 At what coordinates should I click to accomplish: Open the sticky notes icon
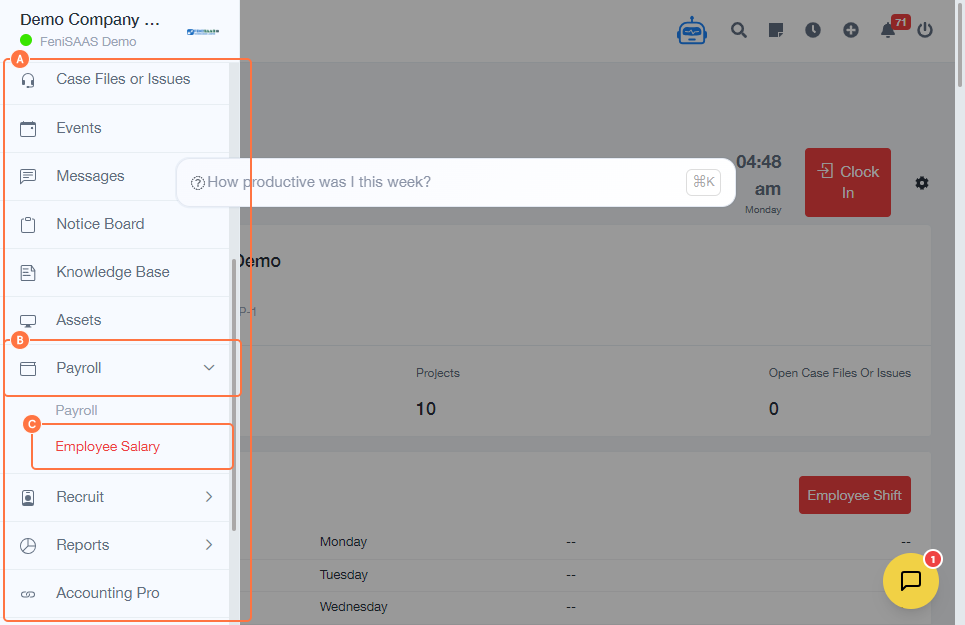pos(776,30)
